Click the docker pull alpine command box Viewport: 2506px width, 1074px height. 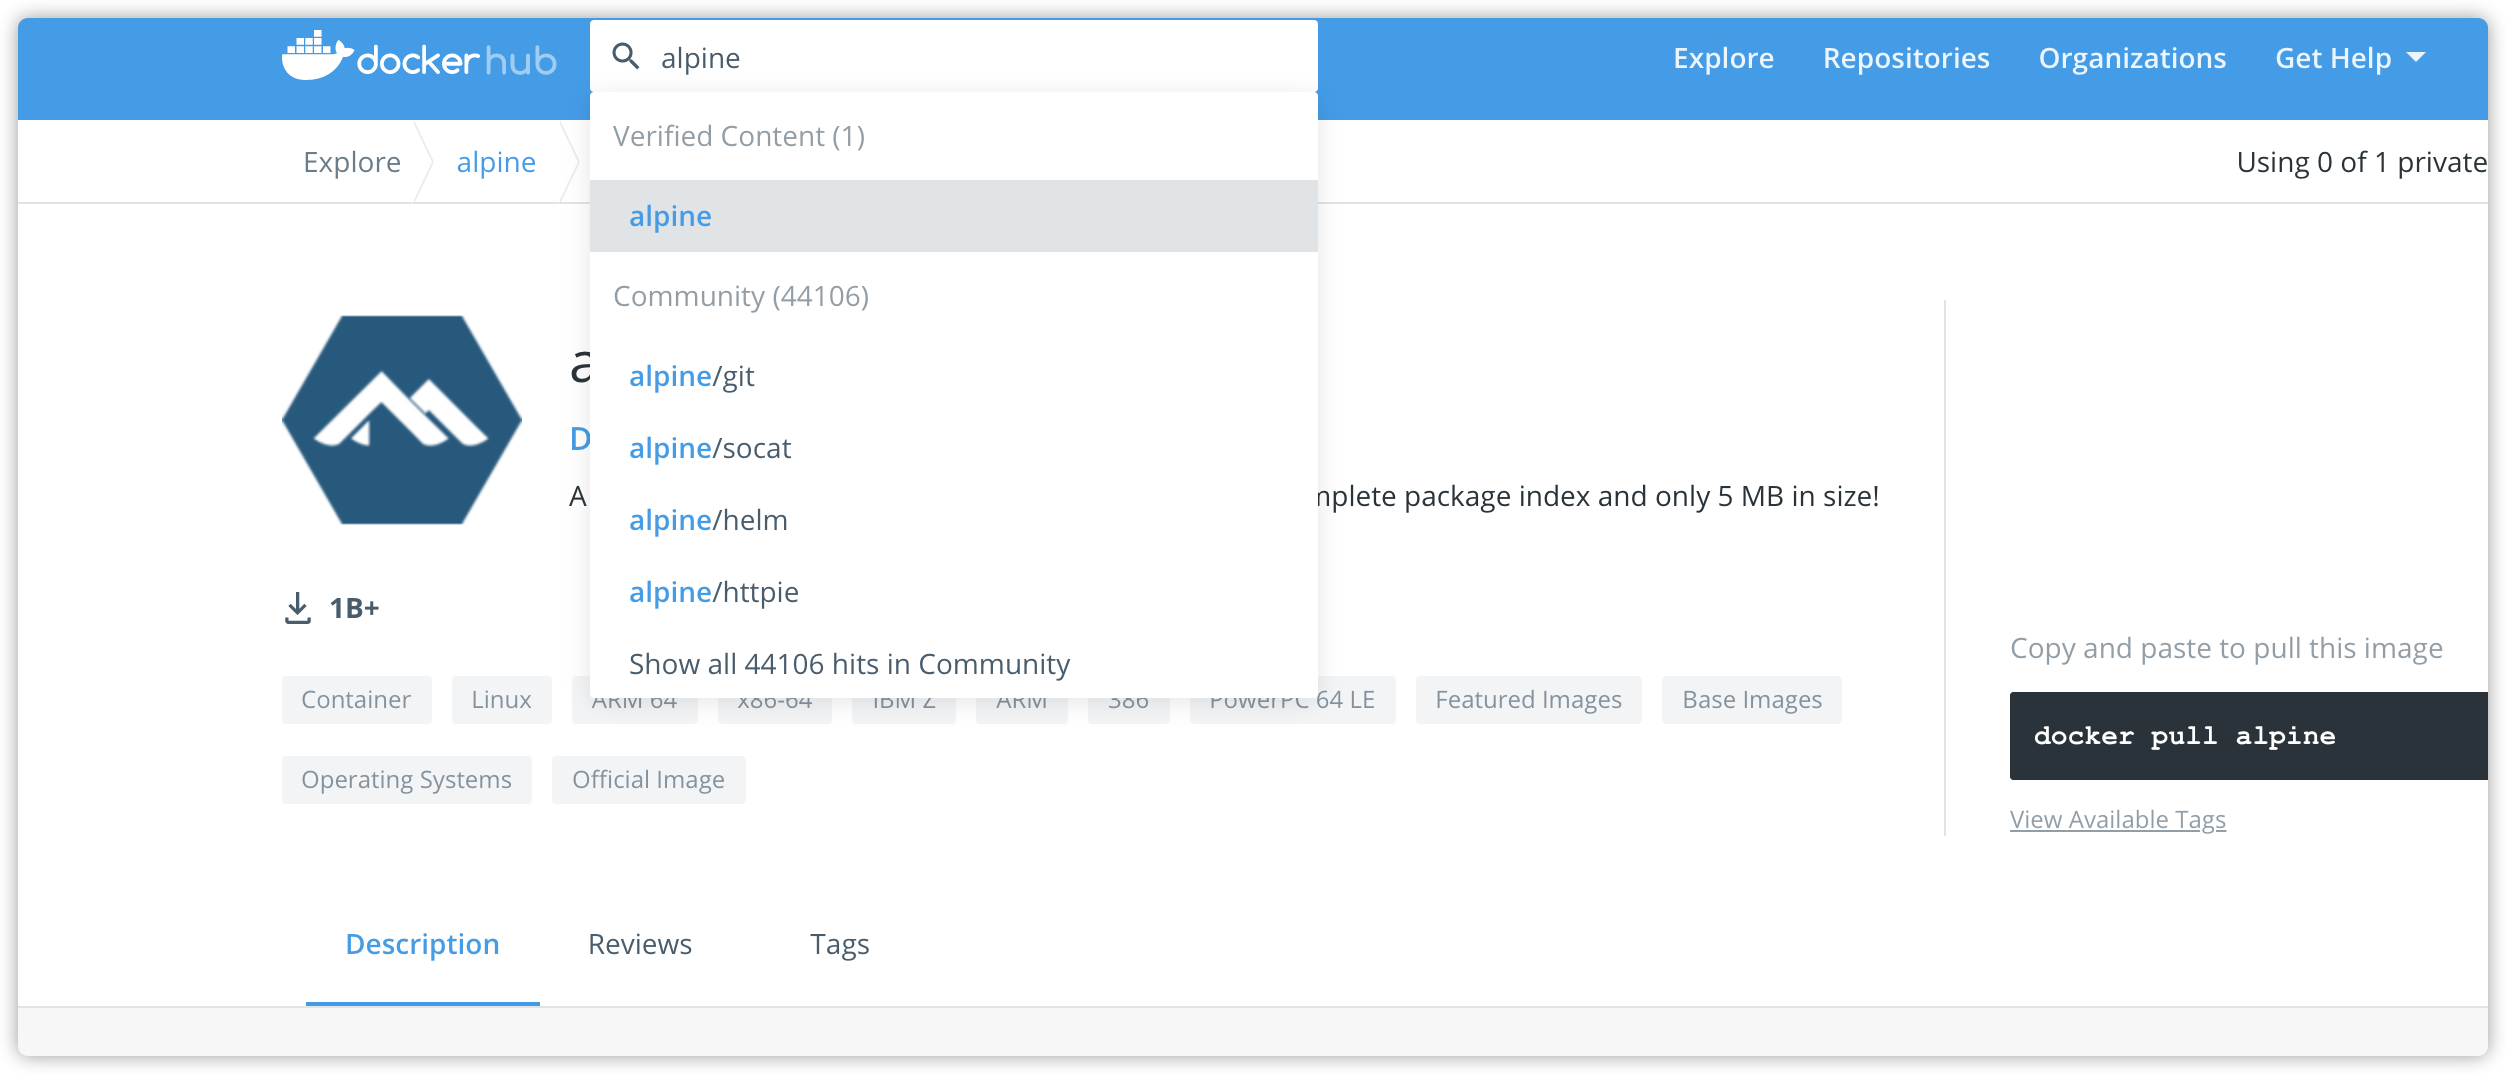[x=2248, y=736]
